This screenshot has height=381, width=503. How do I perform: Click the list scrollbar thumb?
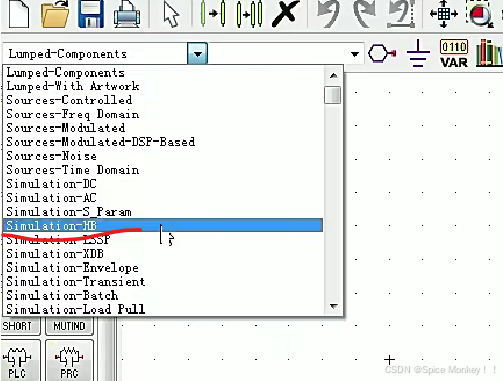(x=332, y=95)
